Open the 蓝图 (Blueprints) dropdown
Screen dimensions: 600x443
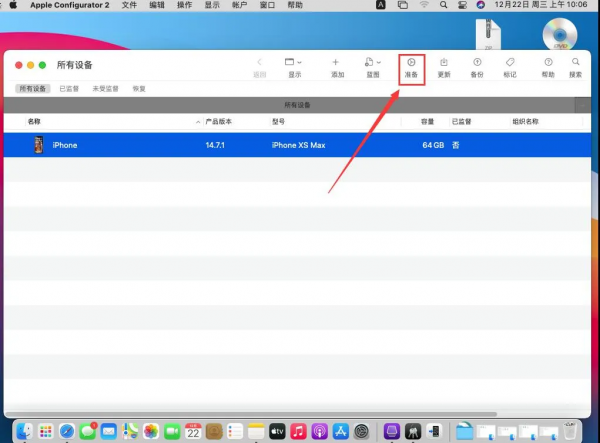click(x=373, y=62)
